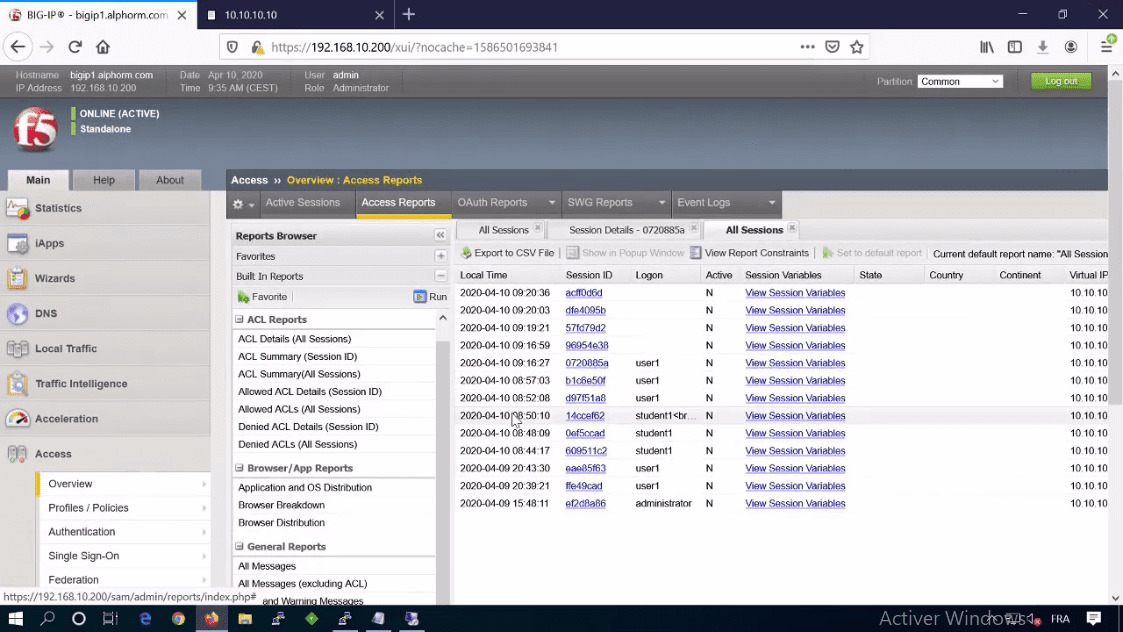Open the Access module icon
The width and height of the screenshot is (1123, 632).
click(x=17, y=453)
